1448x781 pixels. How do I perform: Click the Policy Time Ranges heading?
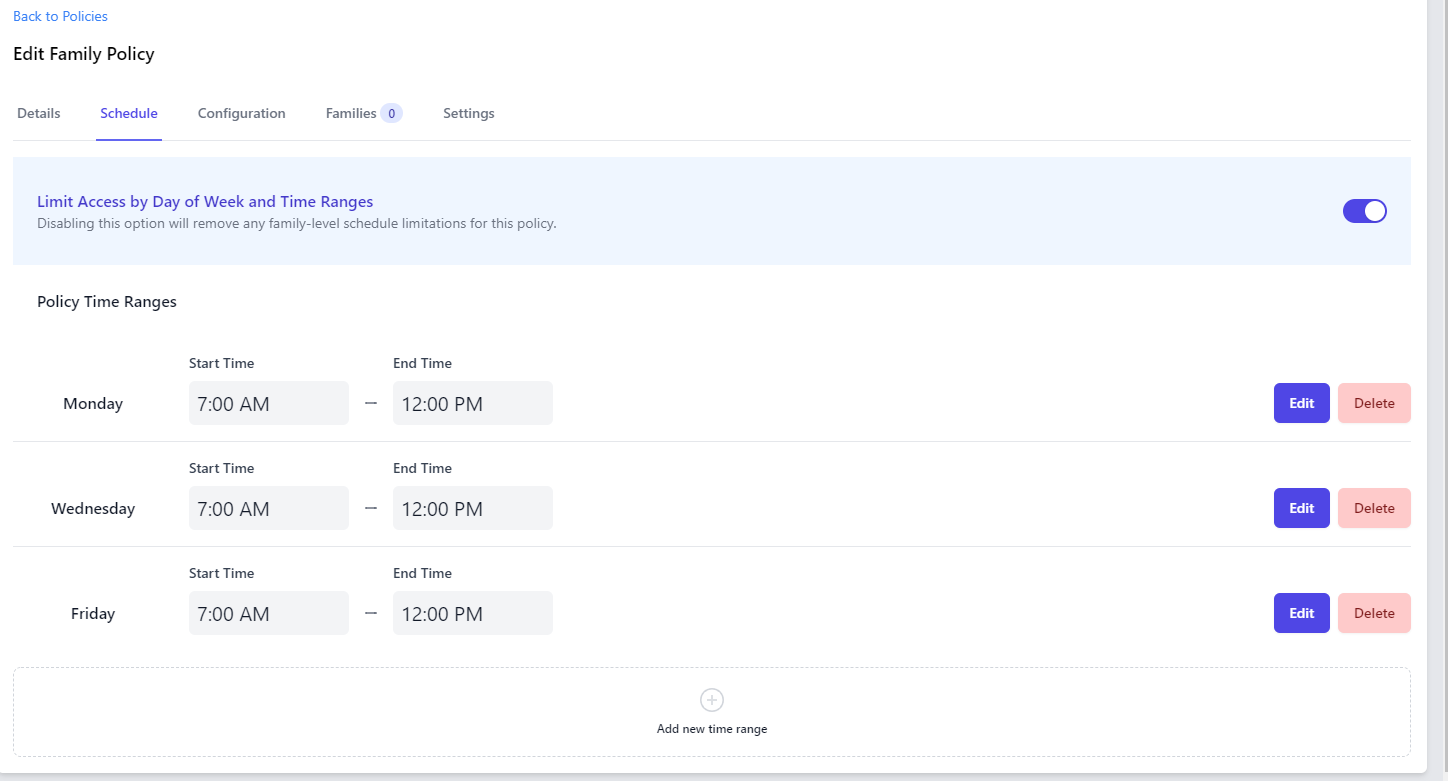point(107,301)
